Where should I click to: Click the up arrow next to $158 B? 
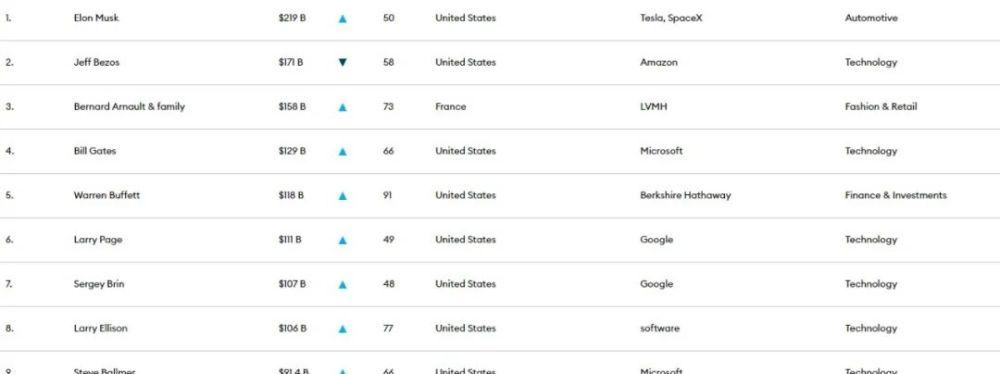[342, 108]
